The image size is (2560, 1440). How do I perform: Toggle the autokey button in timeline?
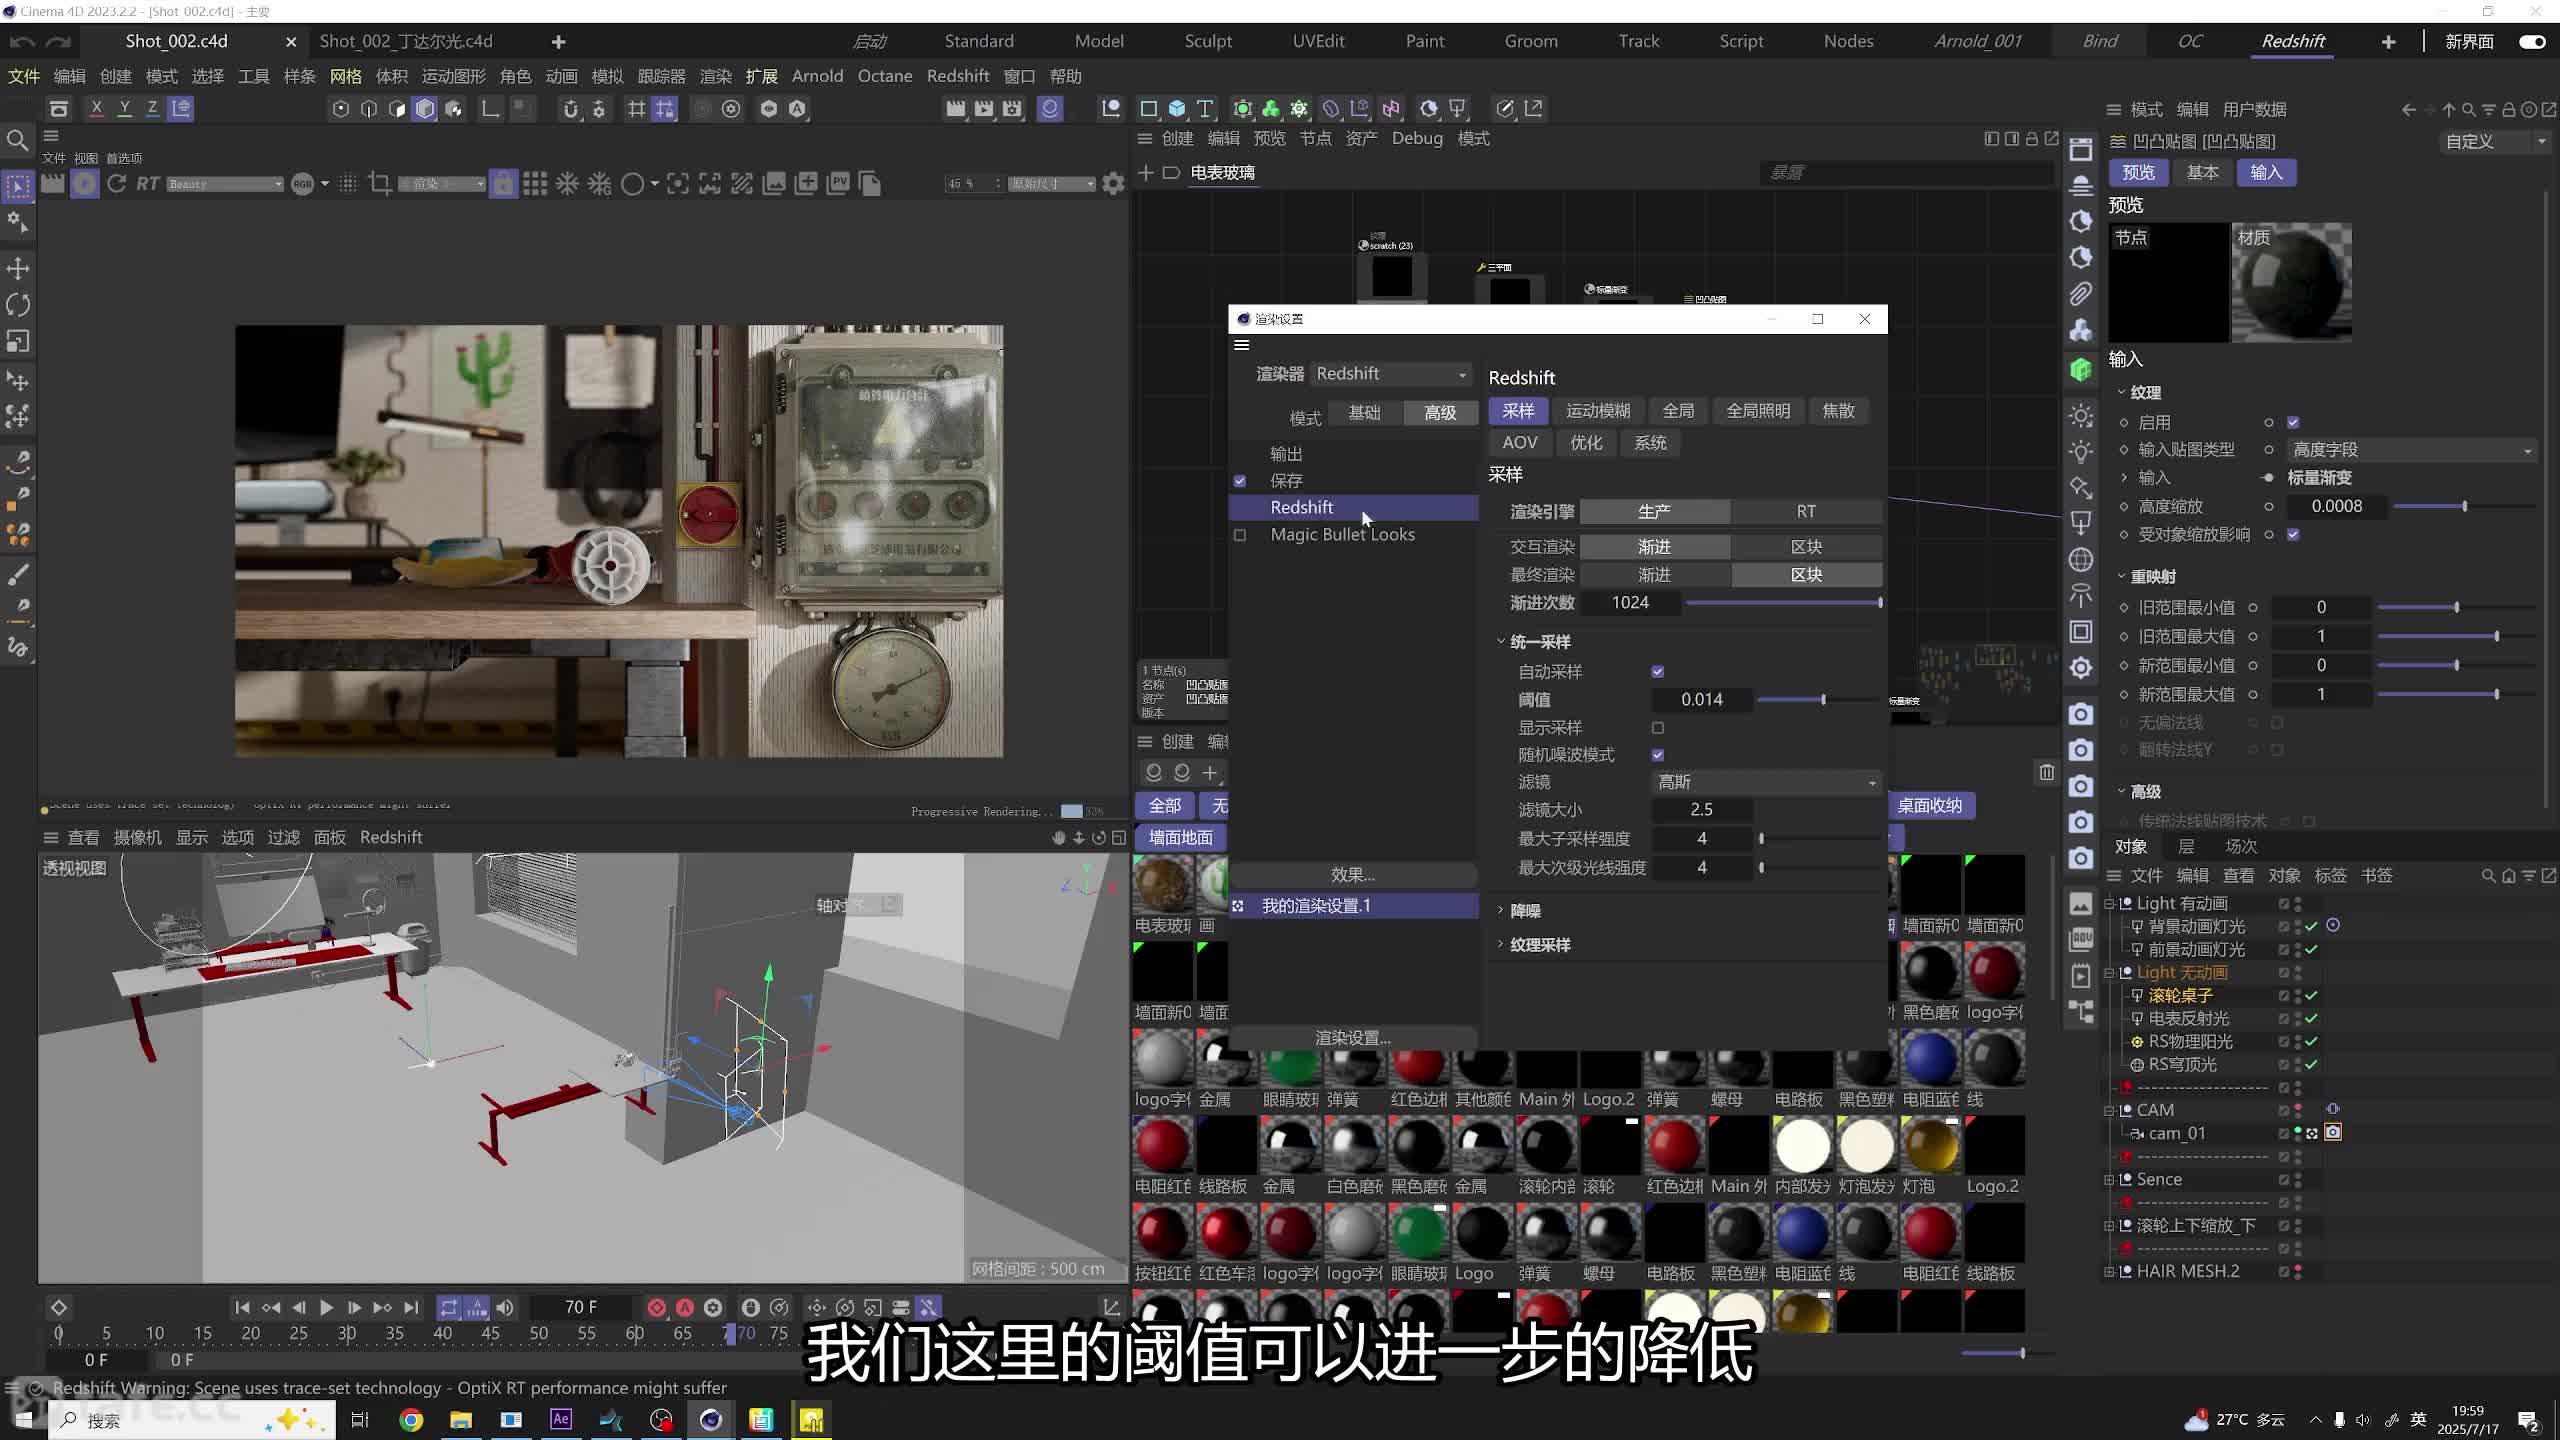tap(685, 1308)
